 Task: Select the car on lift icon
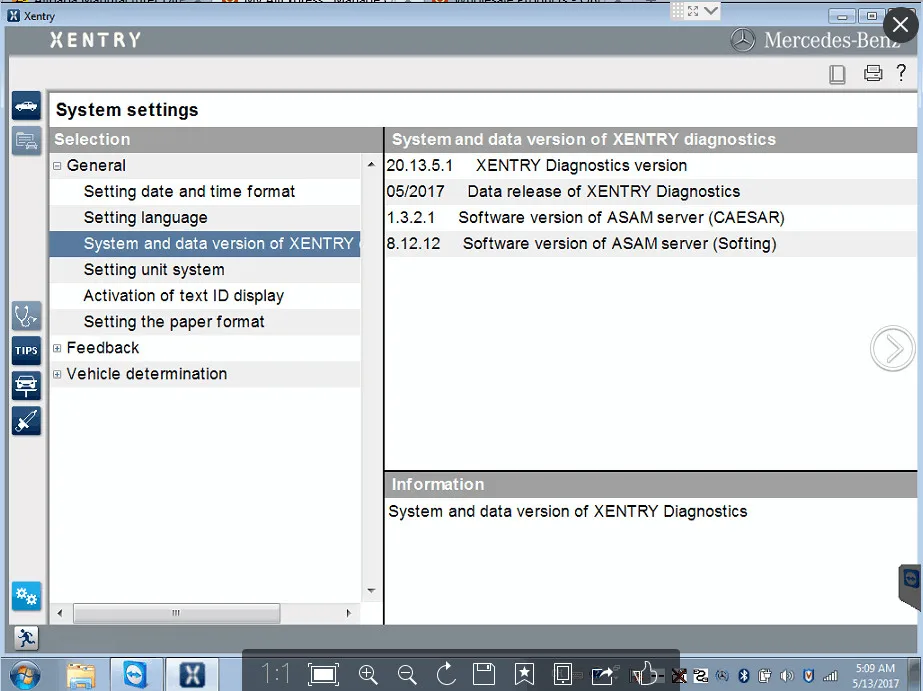(26, 386)
